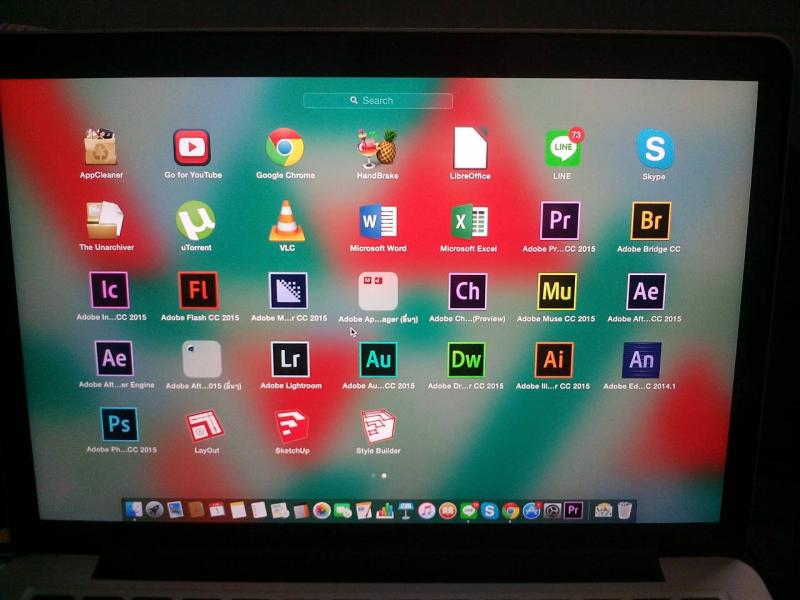800x600 pixels.
Task: Launch Adobe InCopy CC 2015
Action: click(x=109, y=290)
